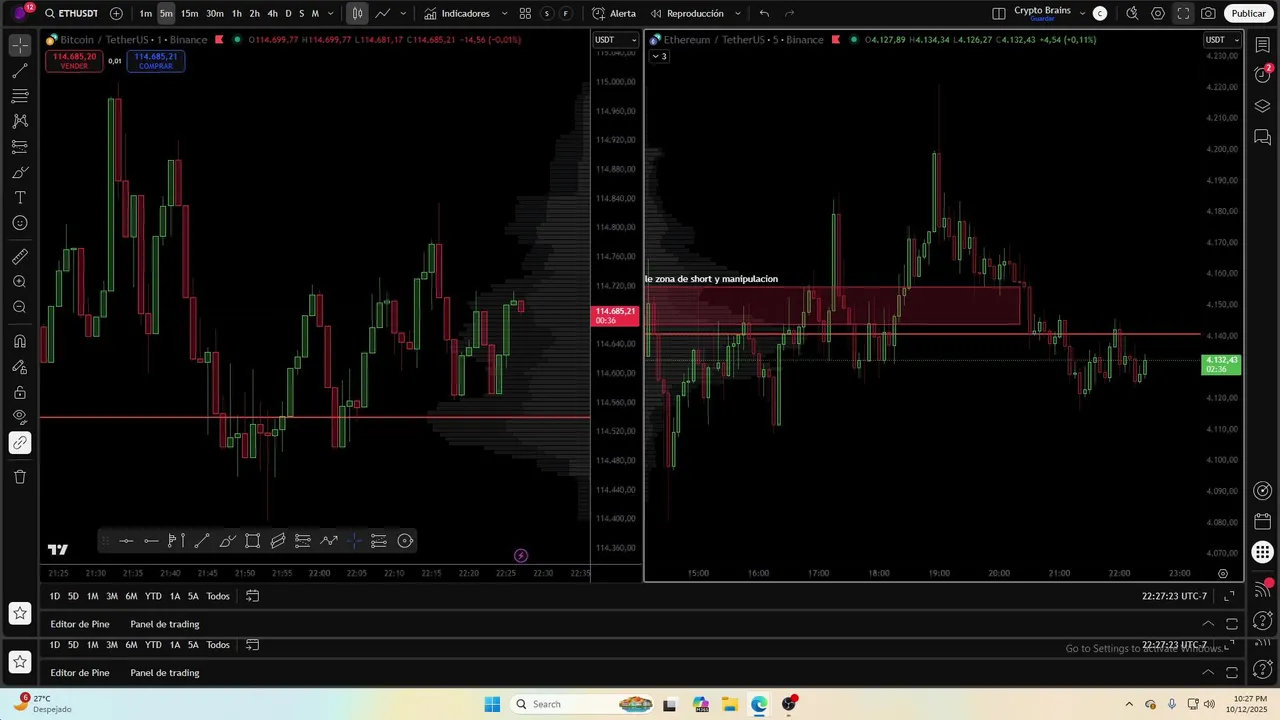This screenshot has width=1280, height=720.
Task: Open USDT currency dropdown on Ethereum chart
Action: tap(1222, 40)
